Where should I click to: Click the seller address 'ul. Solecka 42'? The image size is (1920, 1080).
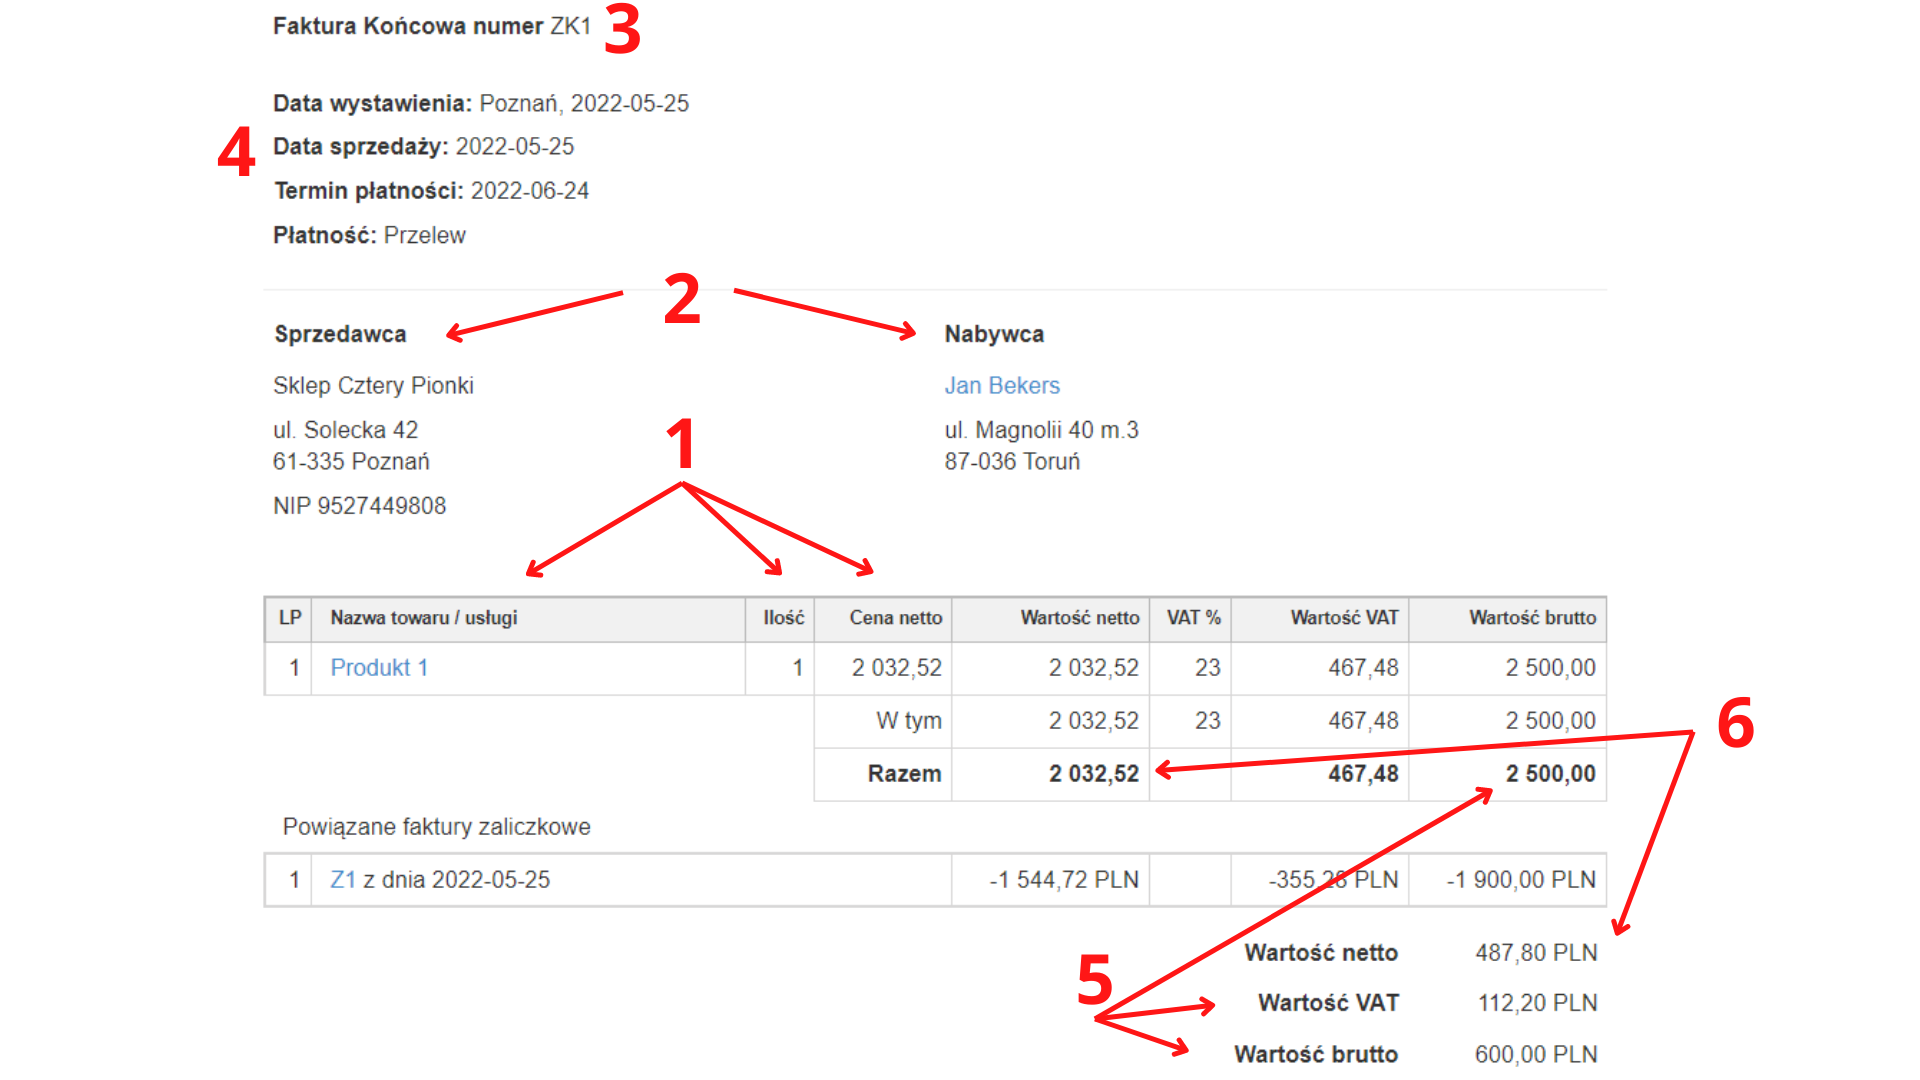tap(345, 430)
